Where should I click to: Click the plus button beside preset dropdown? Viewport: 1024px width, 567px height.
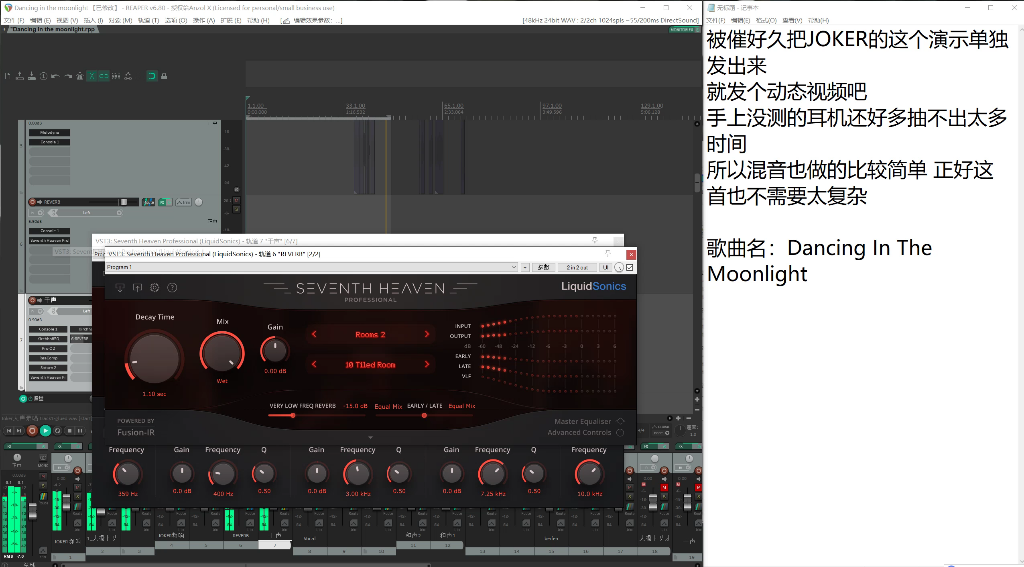pos(525,267)
